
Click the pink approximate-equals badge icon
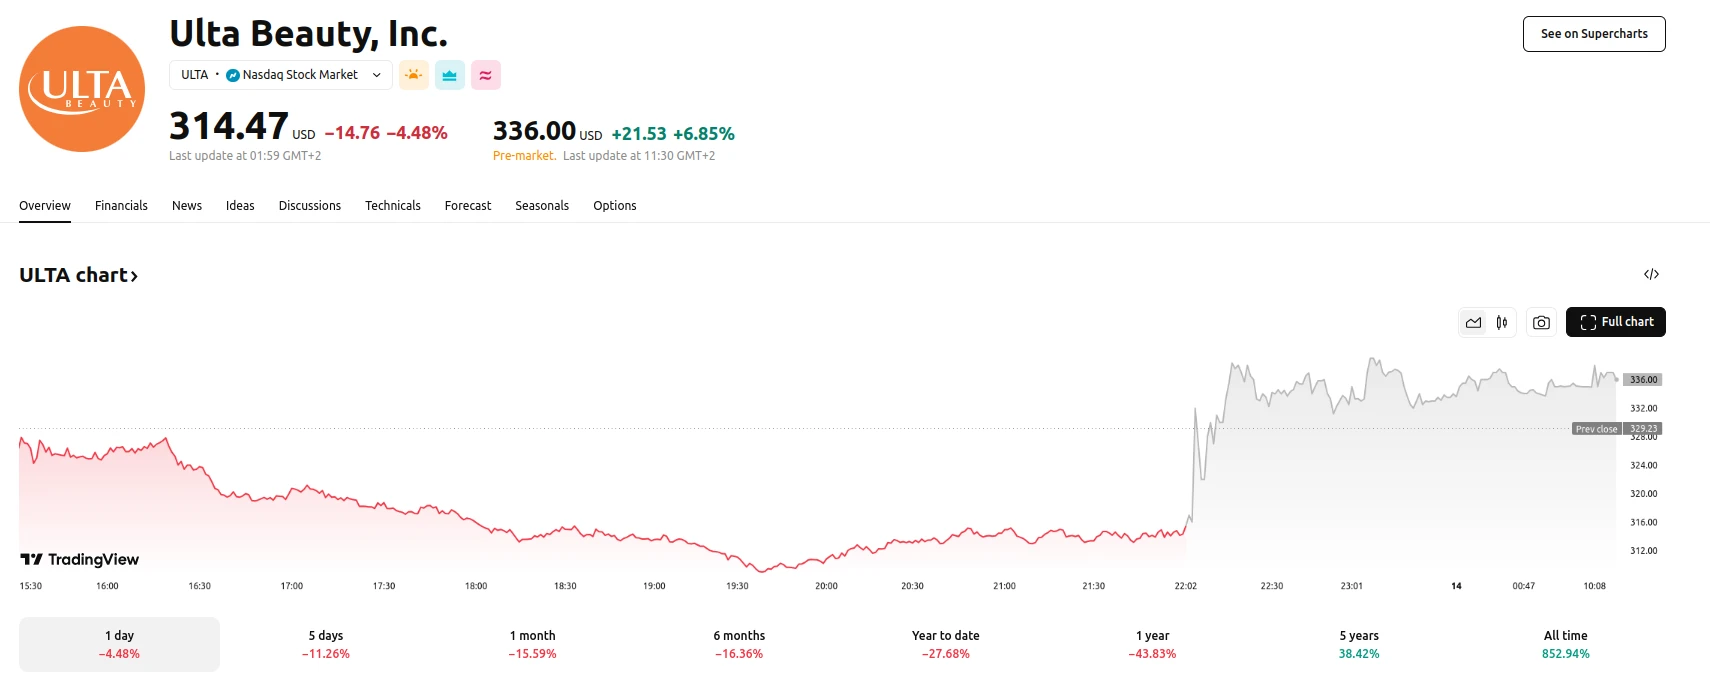pyautogui.click(x=486, y=75)
